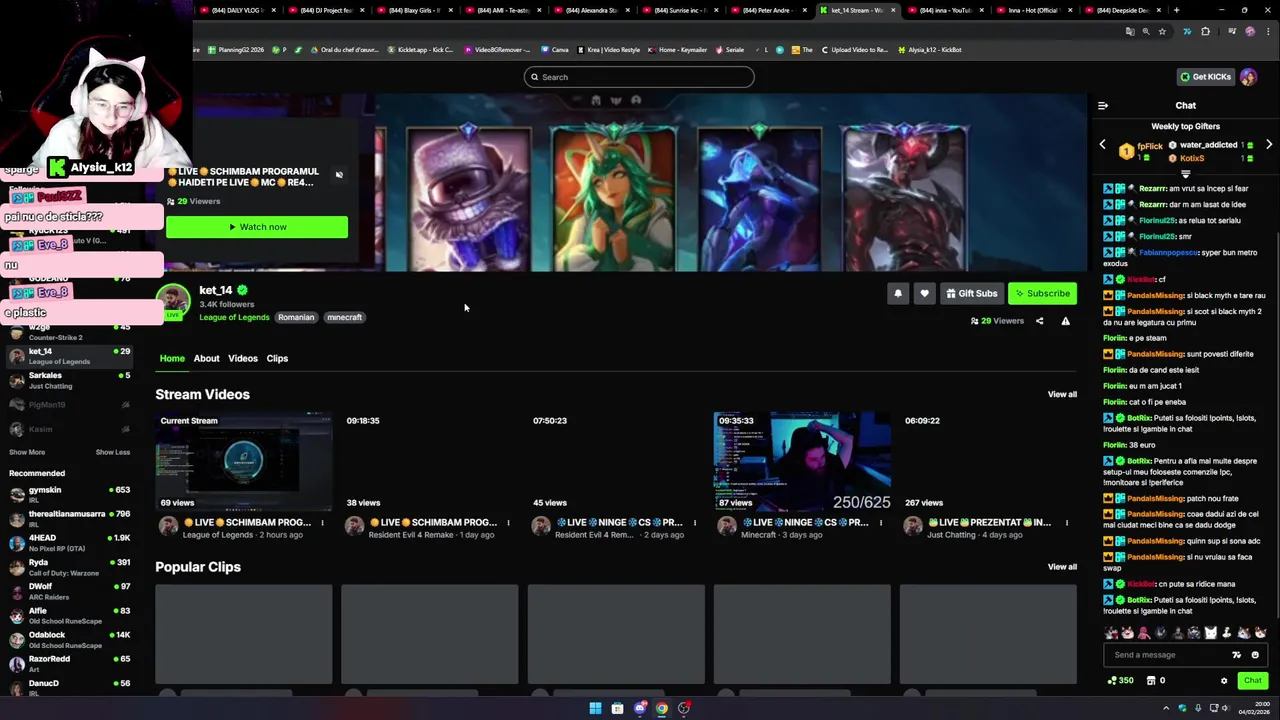Click the Subscribe button
Viewport: 1280px width, 720px height.
click(x=1042, y=293)
